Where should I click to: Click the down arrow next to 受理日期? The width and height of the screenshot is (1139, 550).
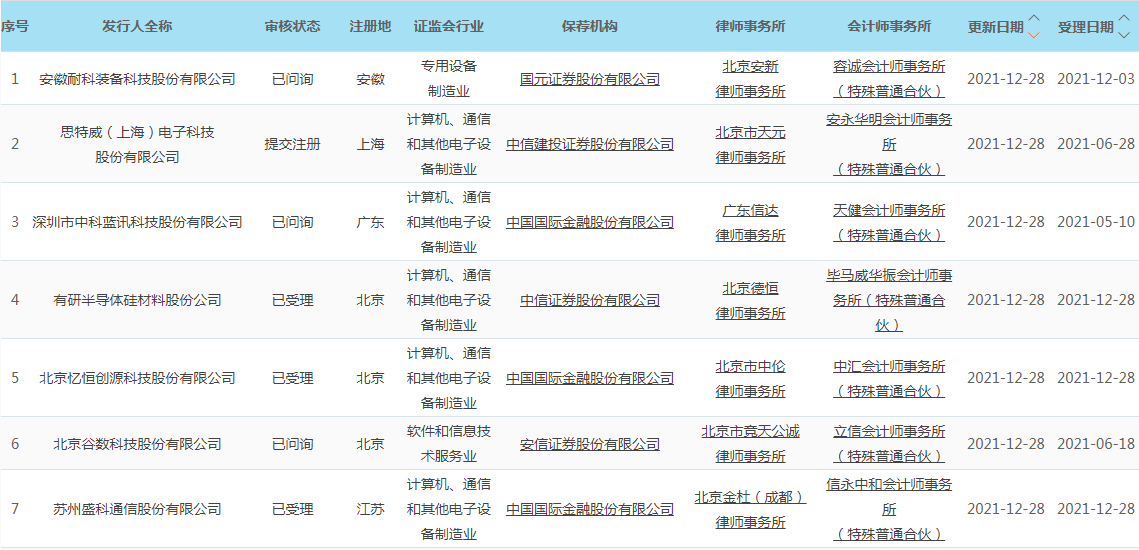click(1124, 34)
